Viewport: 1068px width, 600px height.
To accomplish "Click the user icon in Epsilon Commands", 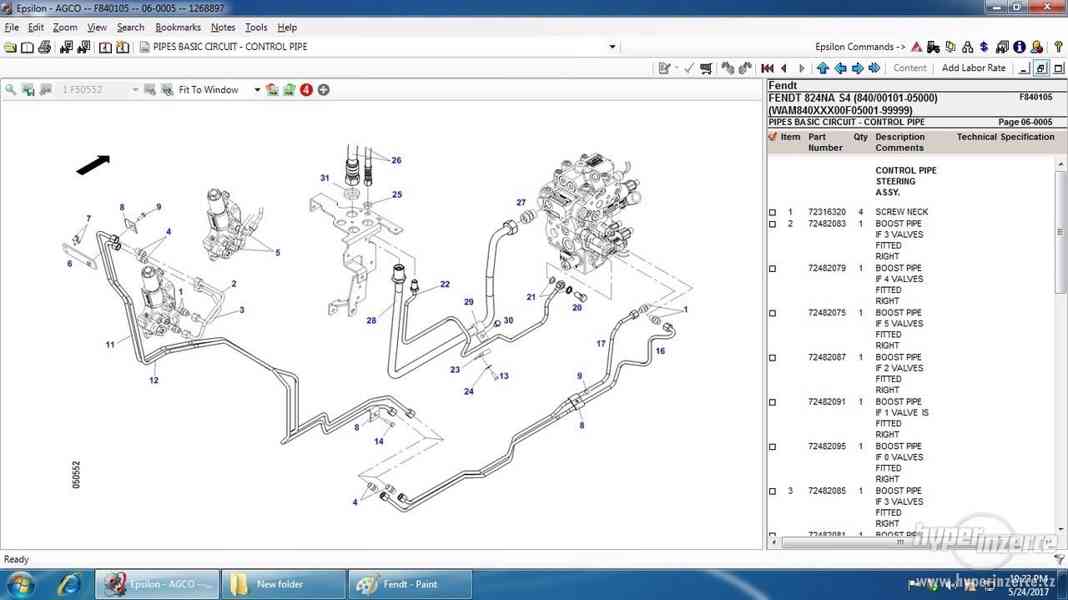I will (x=1037, y=47).
